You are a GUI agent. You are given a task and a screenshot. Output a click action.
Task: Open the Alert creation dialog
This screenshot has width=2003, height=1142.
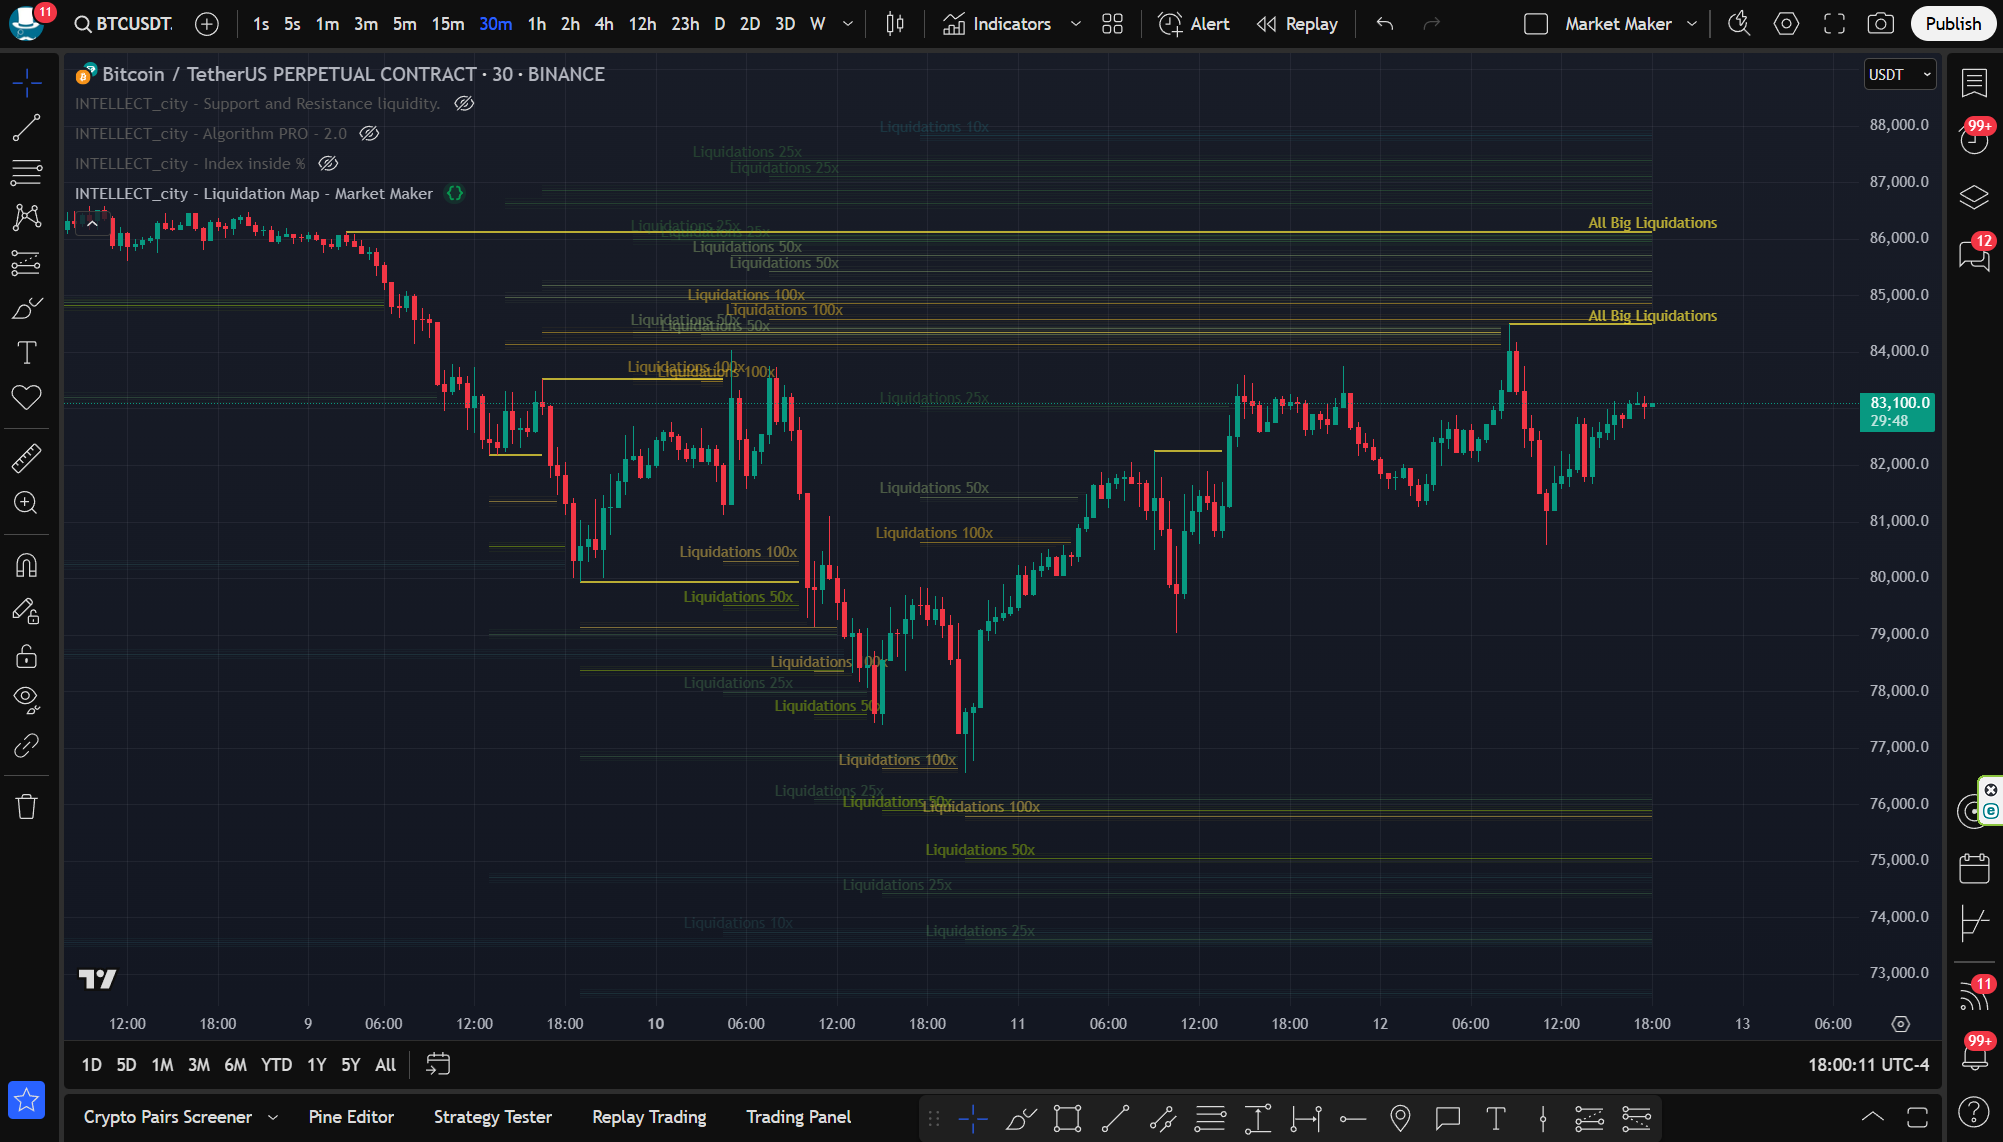point(1194,24)
